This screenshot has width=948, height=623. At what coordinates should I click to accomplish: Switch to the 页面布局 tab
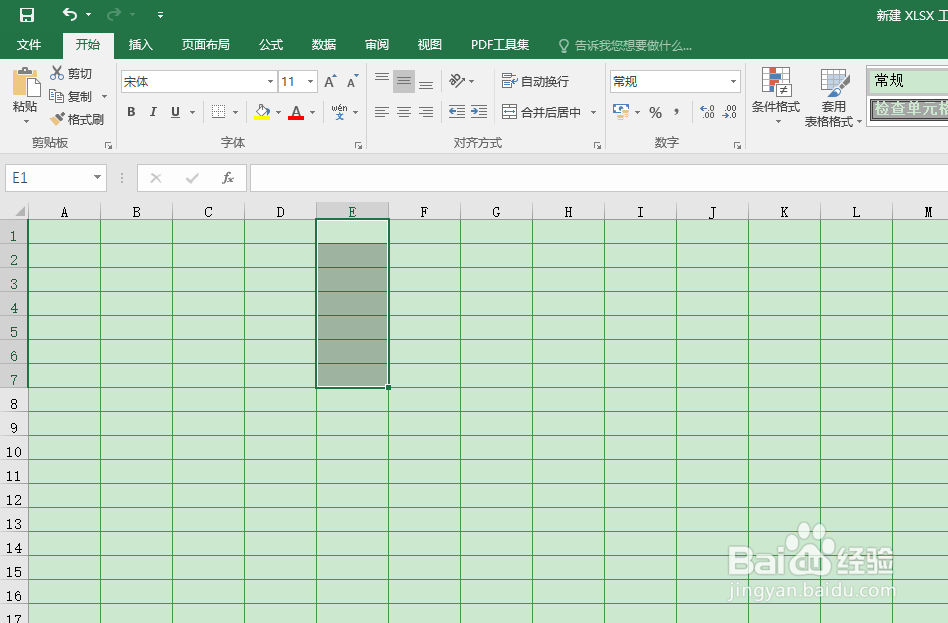click(x=206, y=45)
